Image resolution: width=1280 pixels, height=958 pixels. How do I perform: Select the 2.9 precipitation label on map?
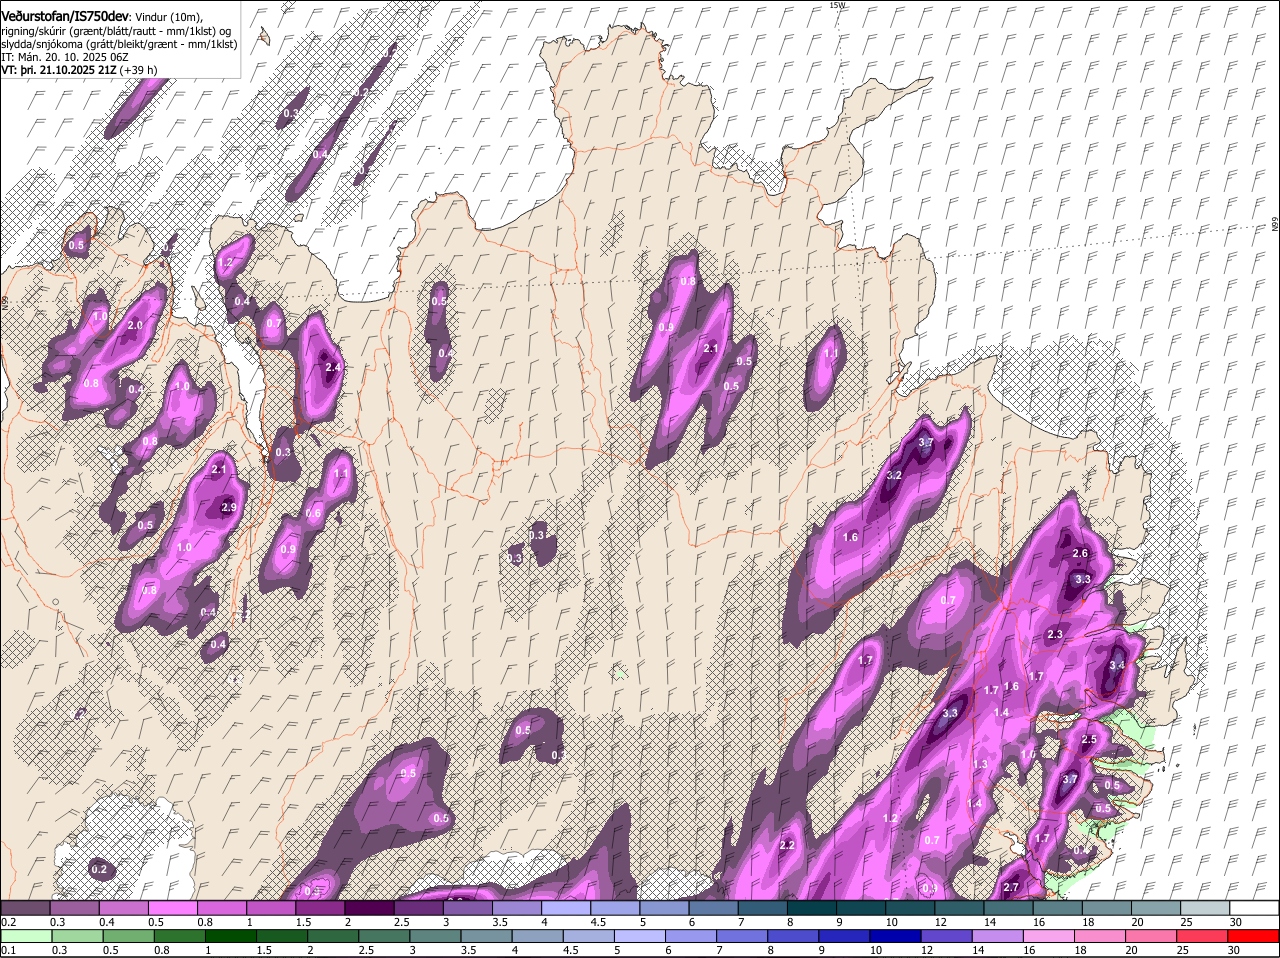[x=229, y=508]
